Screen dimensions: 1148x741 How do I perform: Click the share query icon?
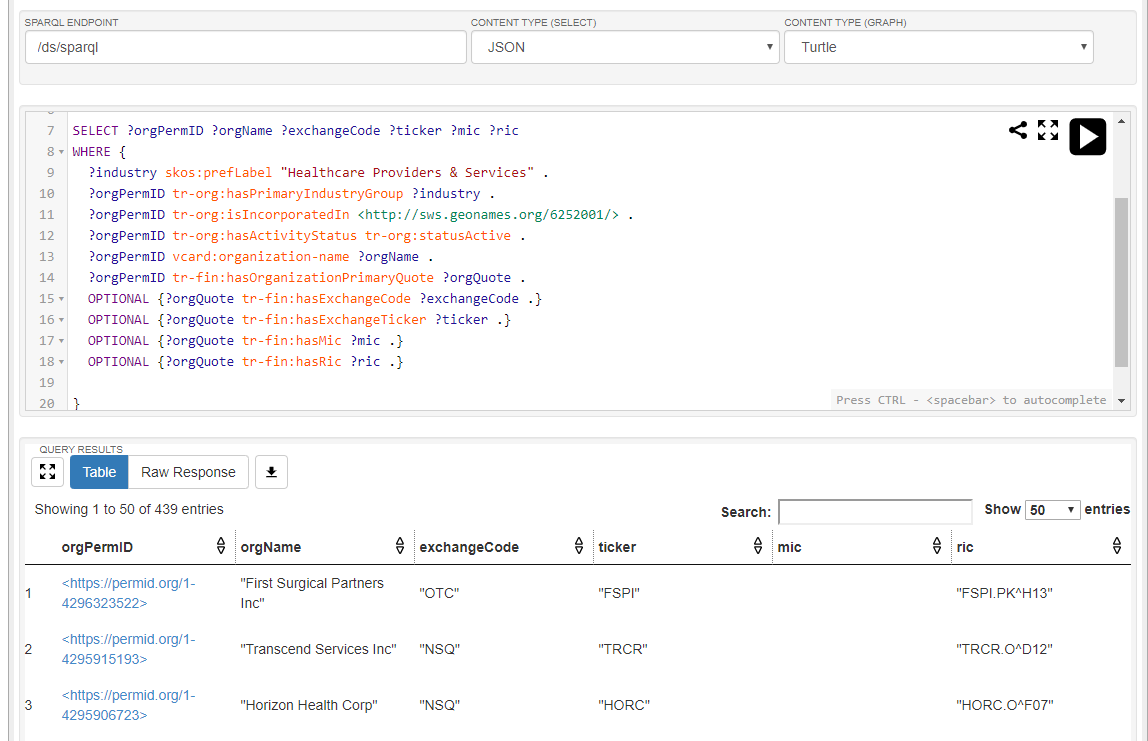click(1017, 130)
